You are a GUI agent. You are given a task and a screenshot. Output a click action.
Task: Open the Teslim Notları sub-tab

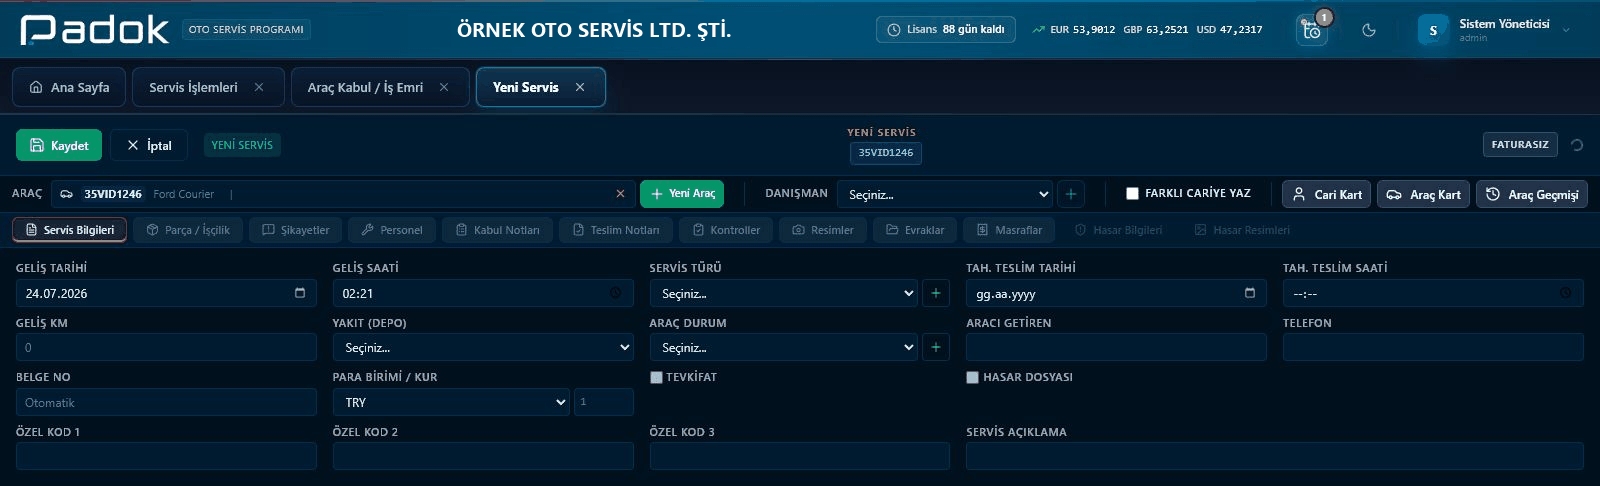[616, 230]
